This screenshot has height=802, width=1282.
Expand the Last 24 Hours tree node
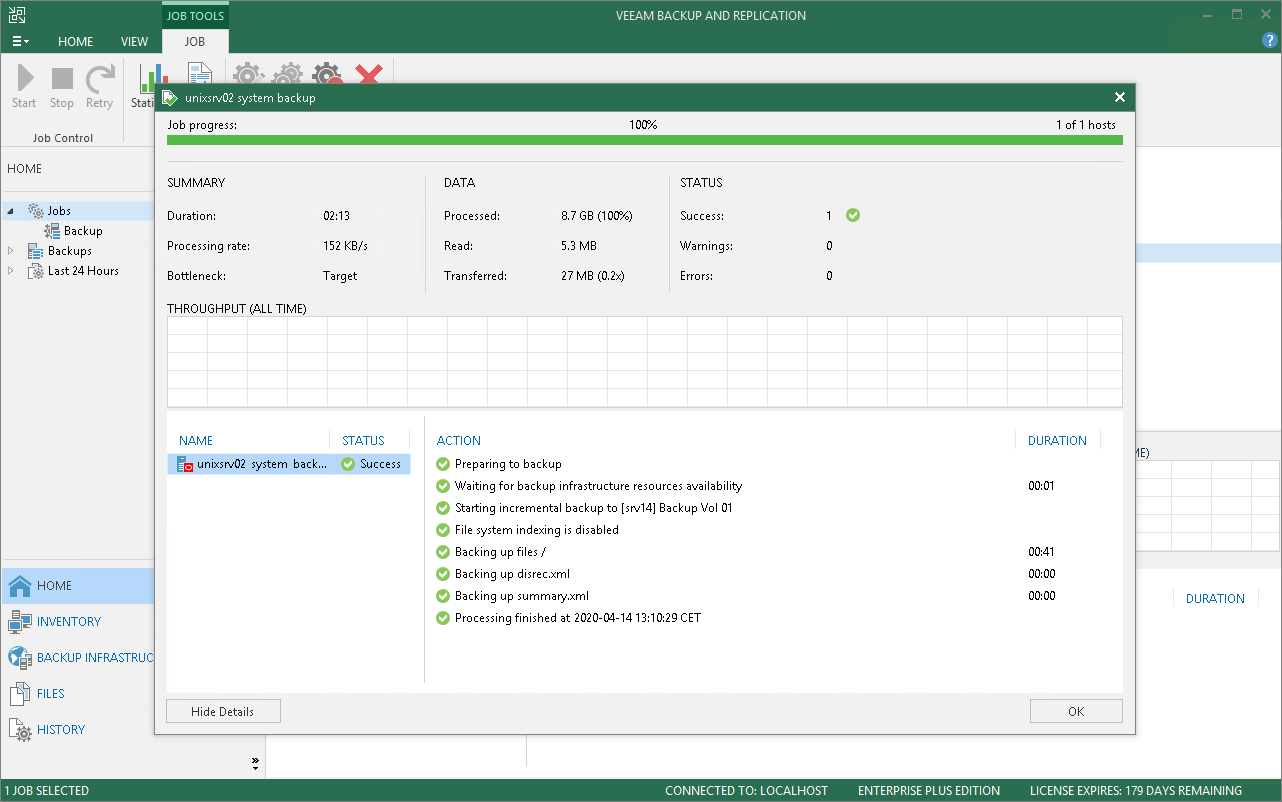point(11,271)
